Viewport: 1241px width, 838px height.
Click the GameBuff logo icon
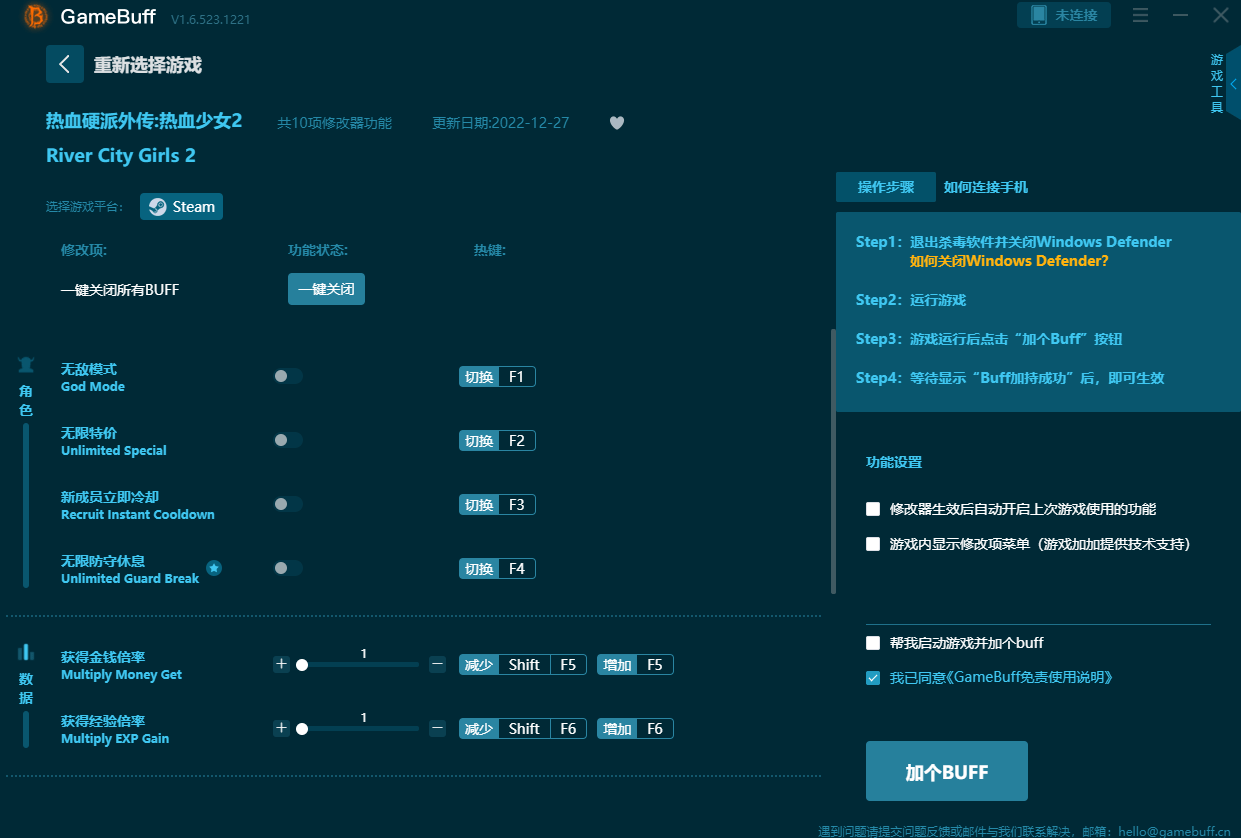(36, 16)
